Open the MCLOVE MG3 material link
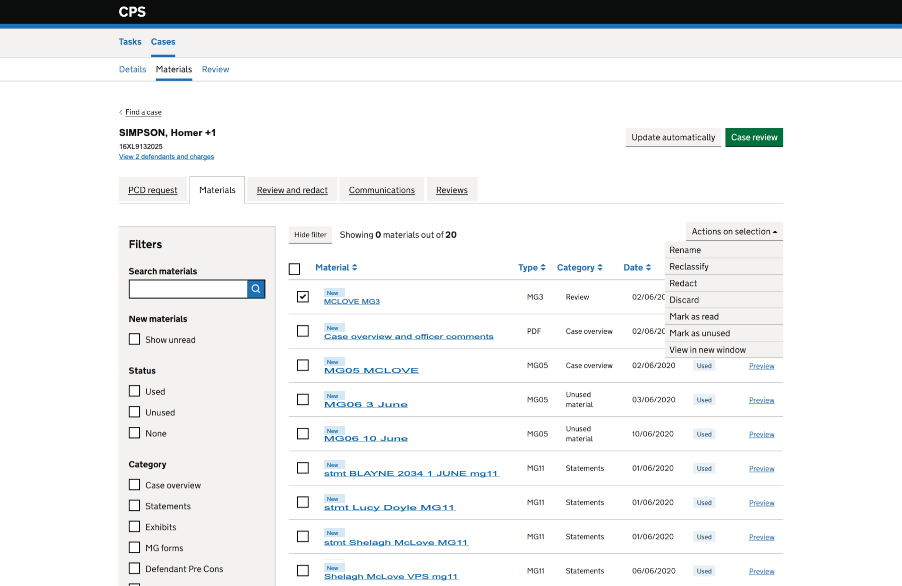 [351, 301]
